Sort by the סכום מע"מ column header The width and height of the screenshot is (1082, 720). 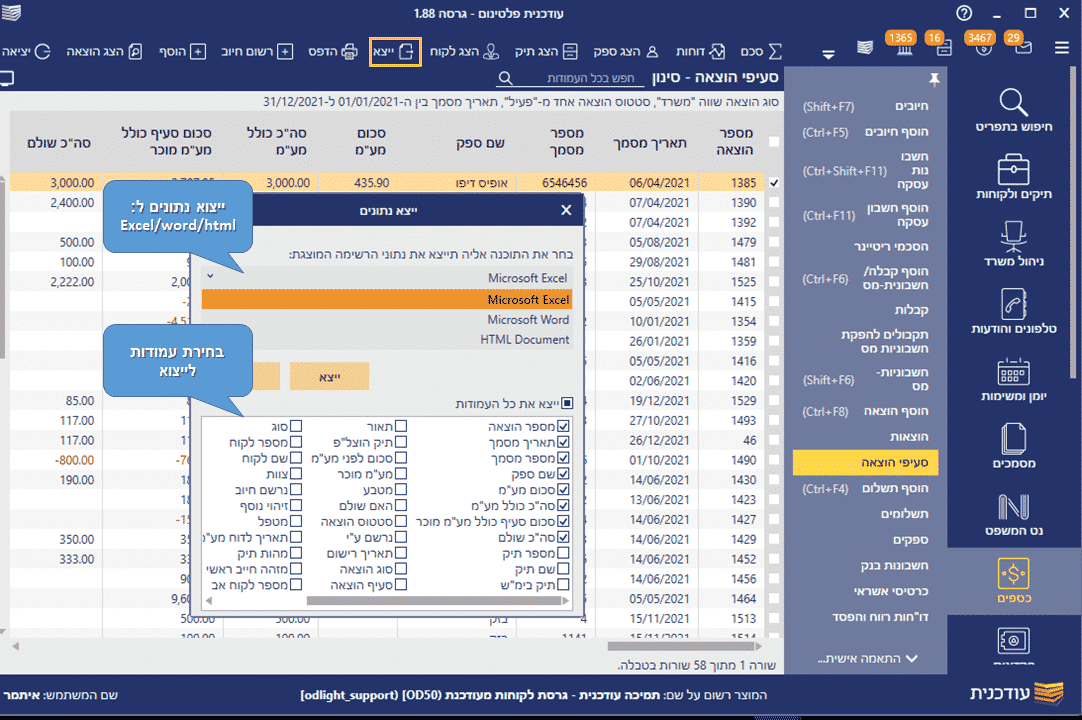click(372, 142)
